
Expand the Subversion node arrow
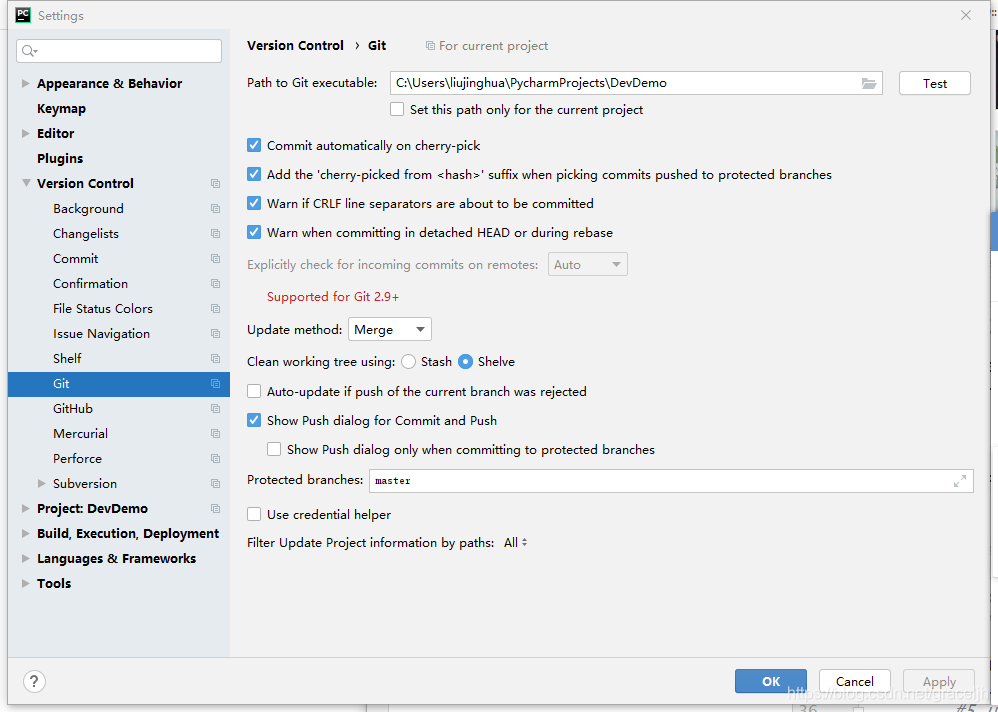point(42,484)
